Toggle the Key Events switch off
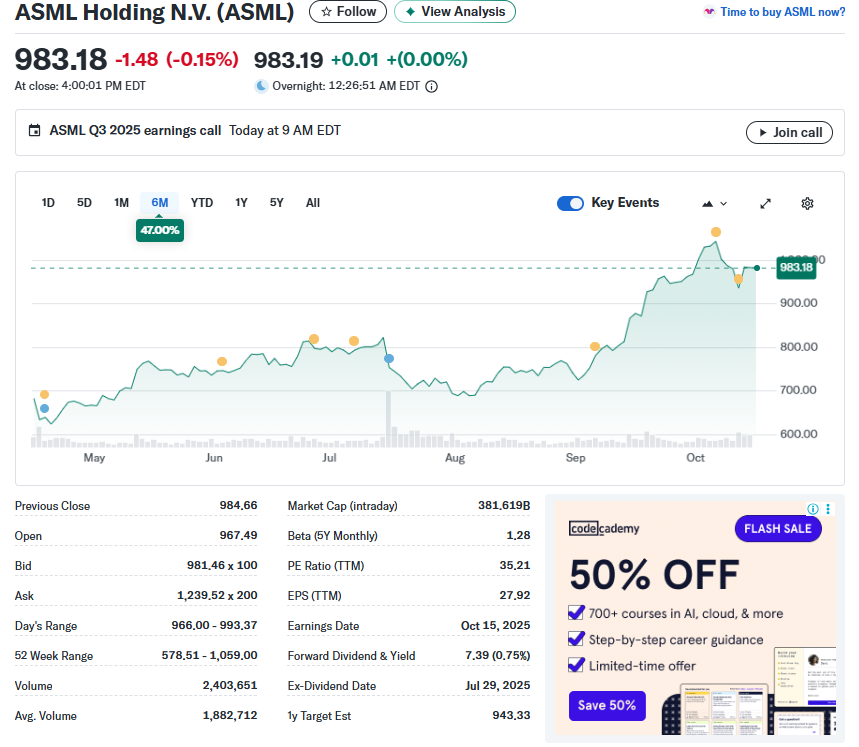Image resolution: width=859 pixels, height=747 pixels. pos(570,203)
